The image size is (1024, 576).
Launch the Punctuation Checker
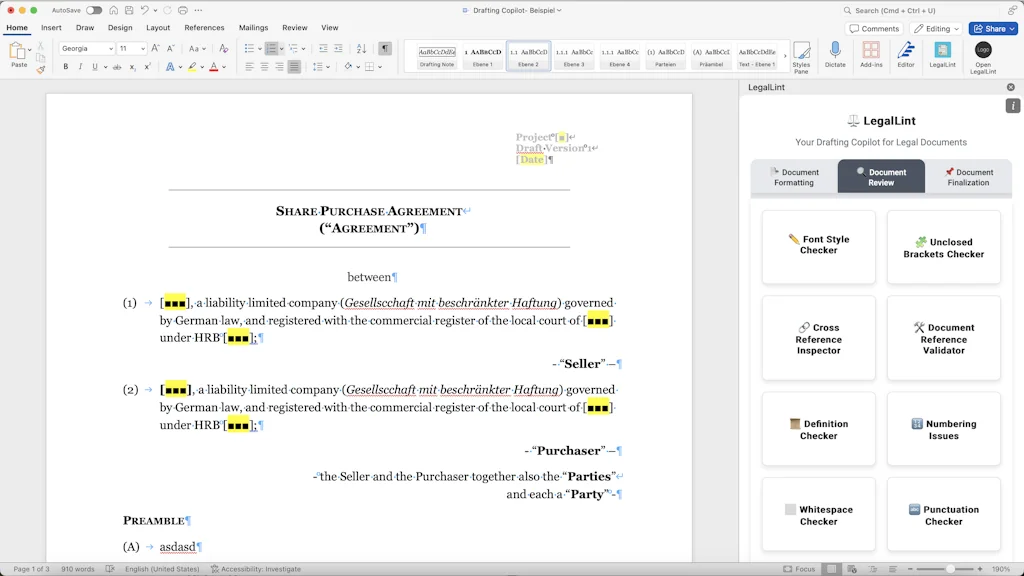point(943,513)
